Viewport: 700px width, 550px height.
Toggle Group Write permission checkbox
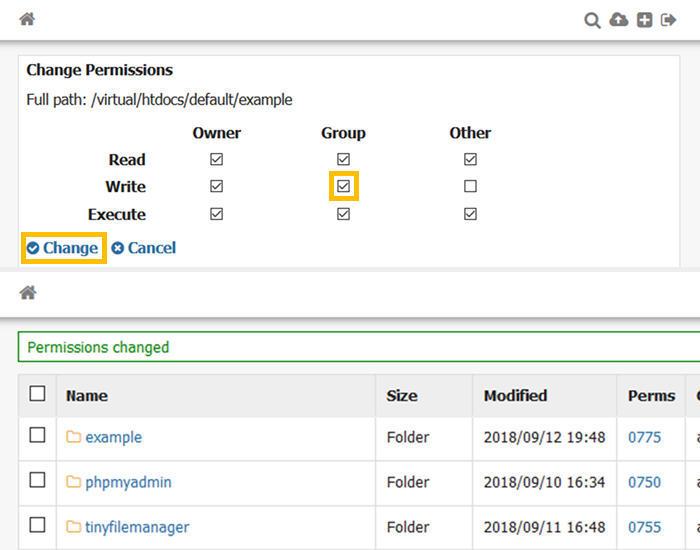pyautogui.click(x=344, y=186)
